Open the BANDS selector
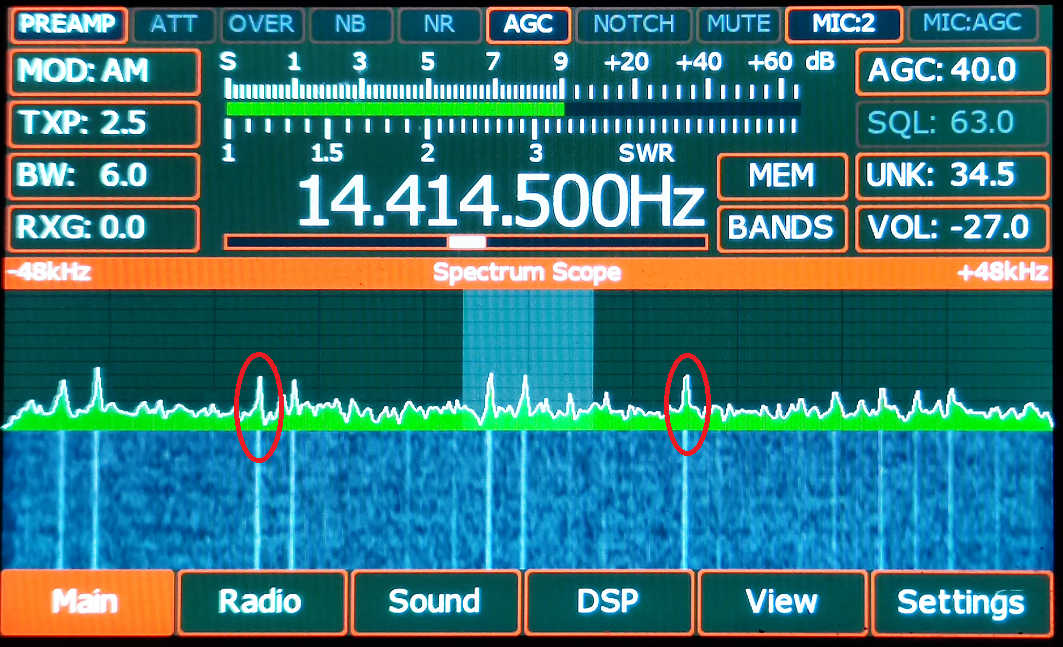1063x647 pixels. [x=782, y=228]
